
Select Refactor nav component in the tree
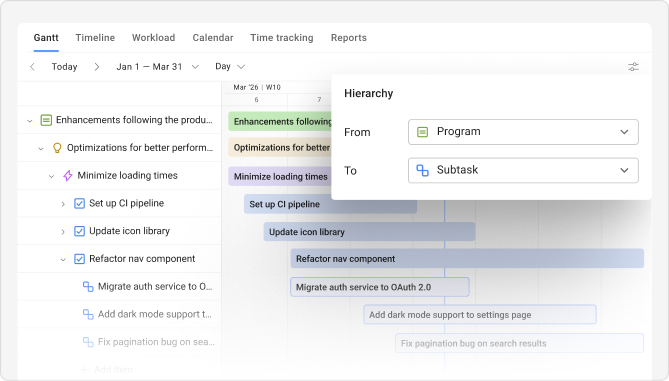pyautogui.click(x=142, y=259)
